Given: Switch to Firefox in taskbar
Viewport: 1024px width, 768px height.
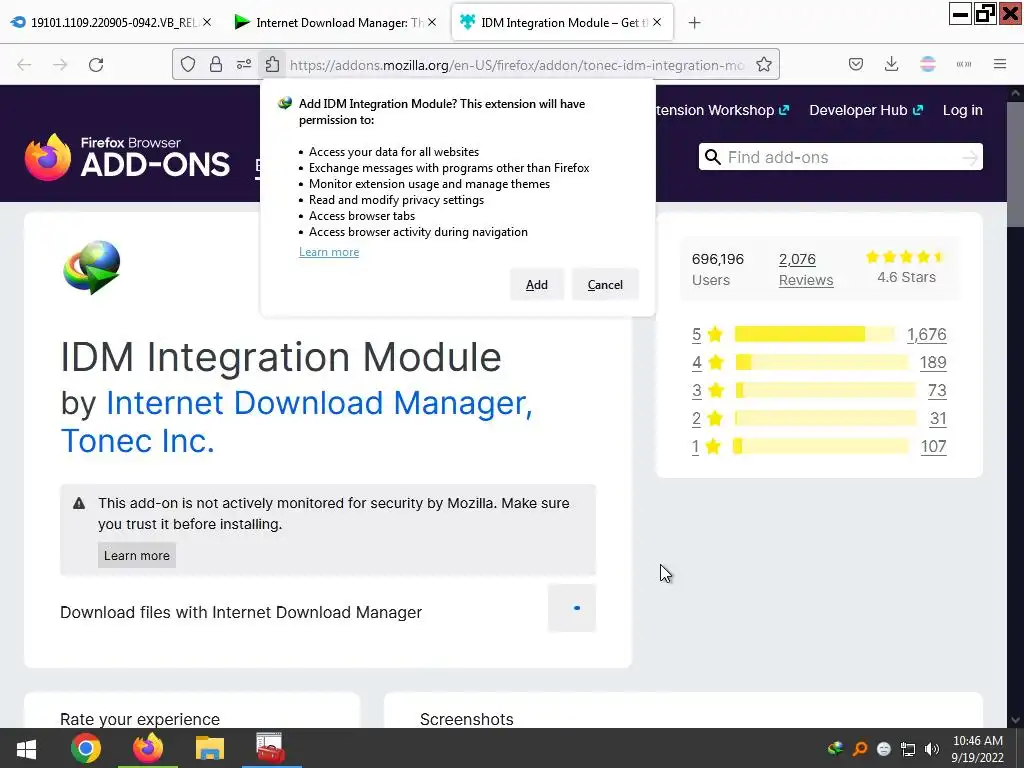Looking at the screenshot, I should click(148, 748).
